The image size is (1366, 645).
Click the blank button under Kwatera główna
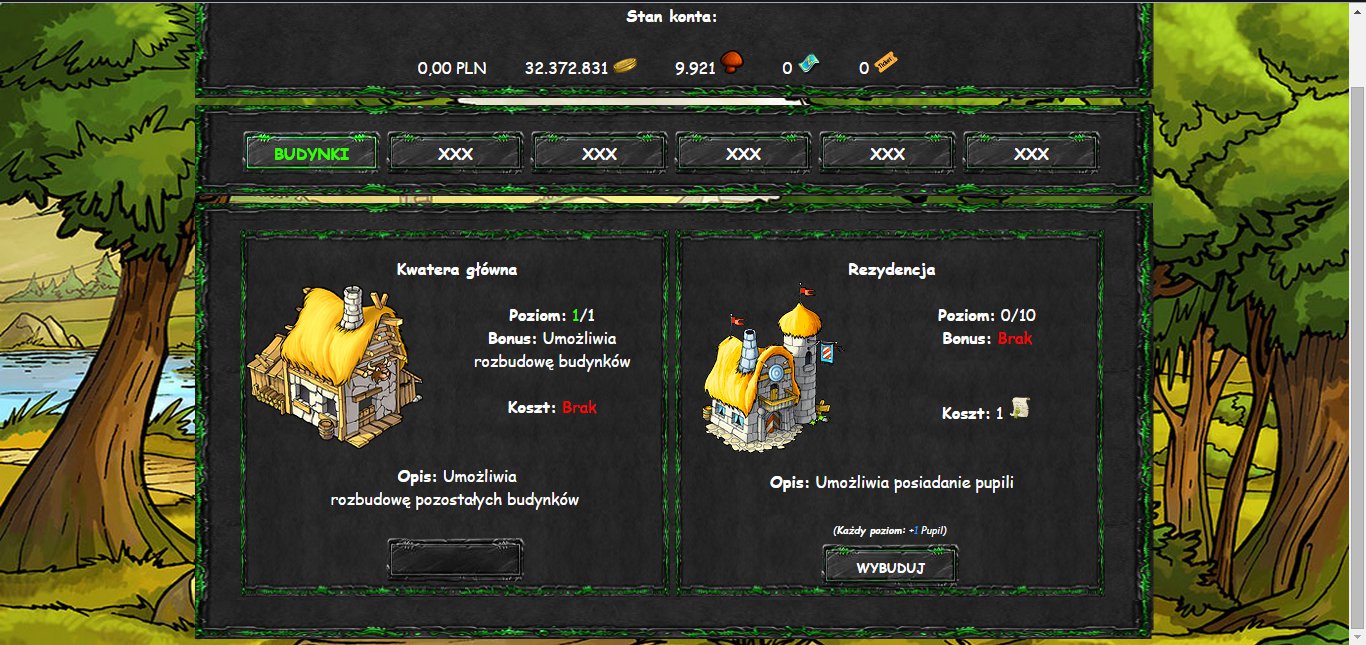455,559
